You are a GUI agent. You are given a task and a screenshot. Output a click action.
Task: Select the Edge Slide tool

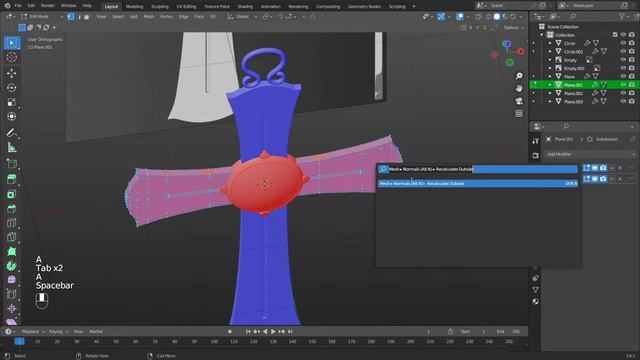click(12, 294)
